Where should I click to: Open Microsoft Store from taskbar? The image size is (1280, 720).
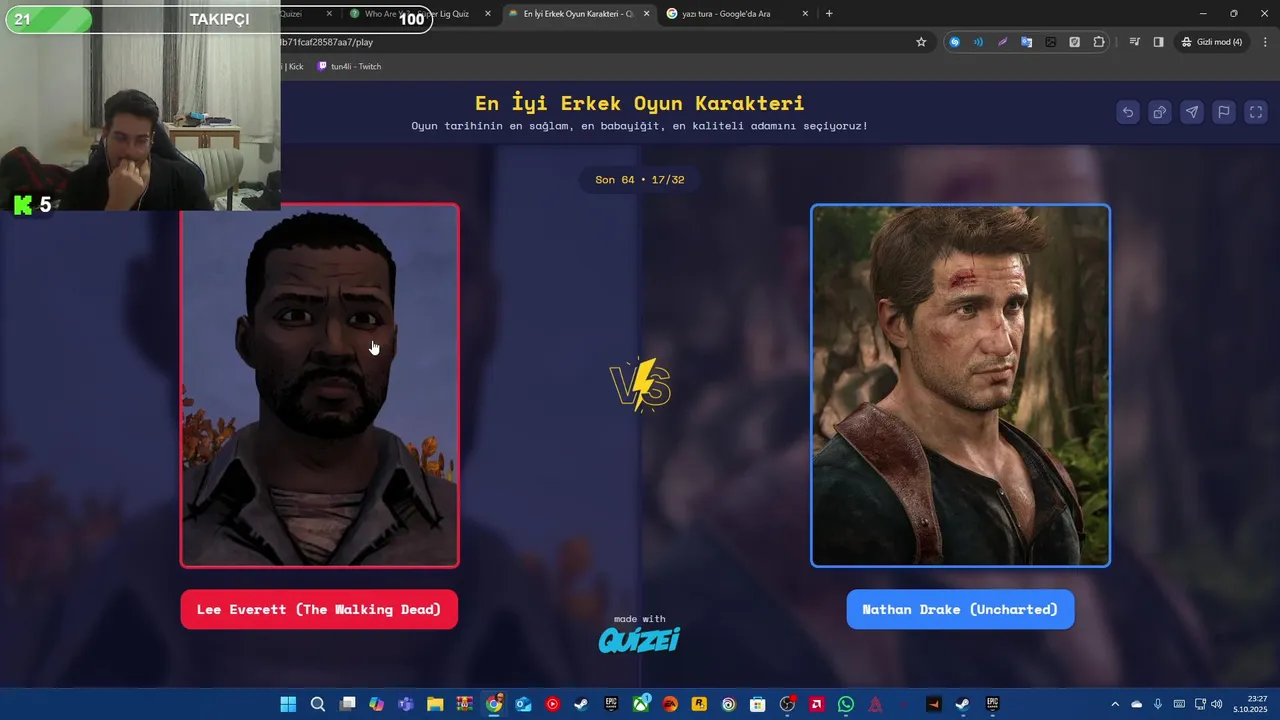tap(758, 704)
